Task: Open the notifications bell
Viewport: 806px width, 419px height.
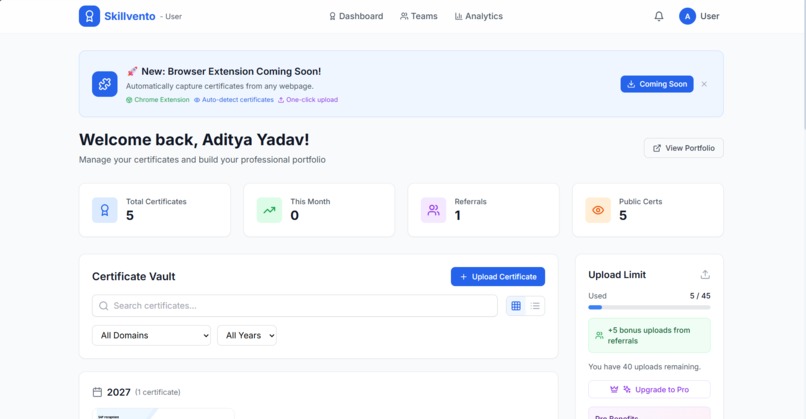Action: click(x=658, y=16)
